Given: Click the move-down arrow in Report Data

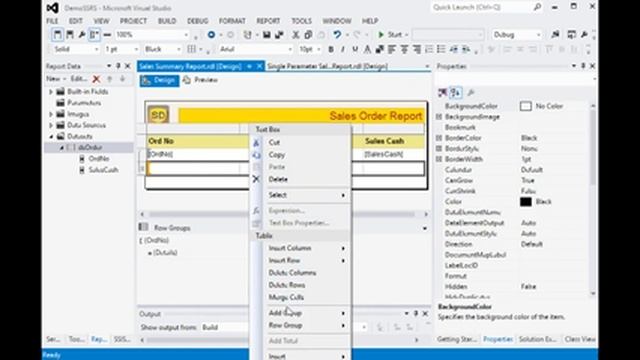Looking at the screenshot, I should click(122, 79).
